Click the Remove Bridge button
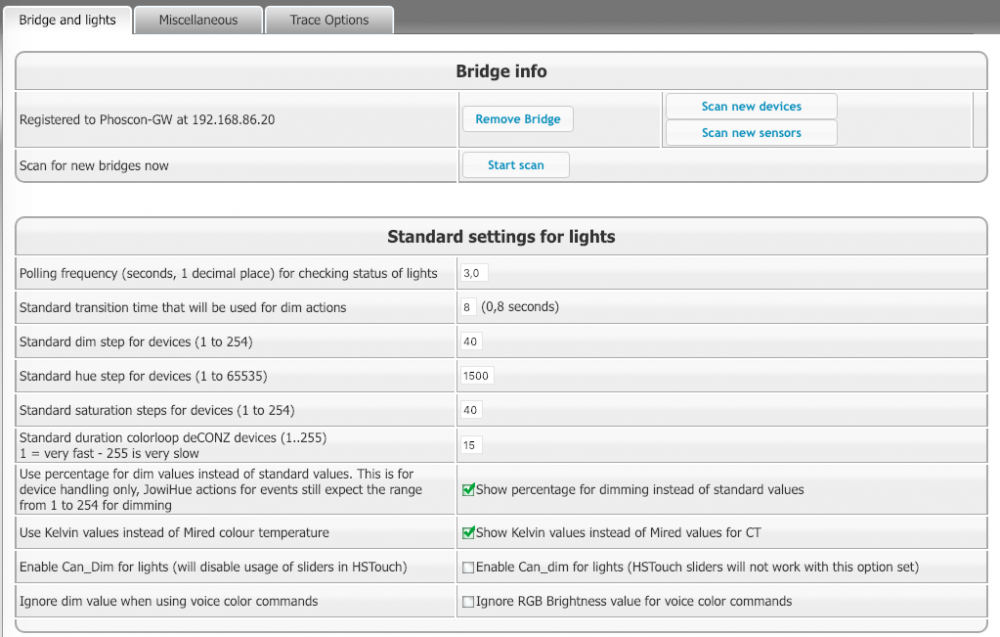 tap(518, 119)
